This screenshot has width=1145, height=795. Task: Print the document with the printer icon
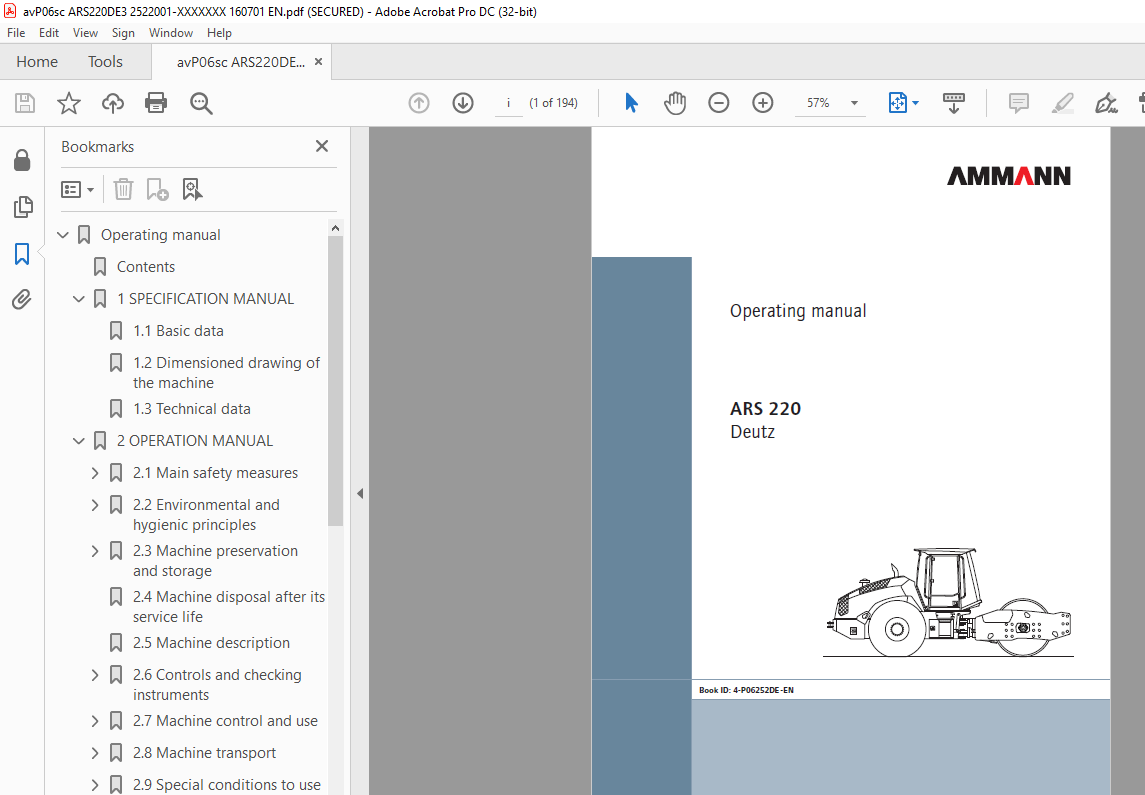coord(156,103)
